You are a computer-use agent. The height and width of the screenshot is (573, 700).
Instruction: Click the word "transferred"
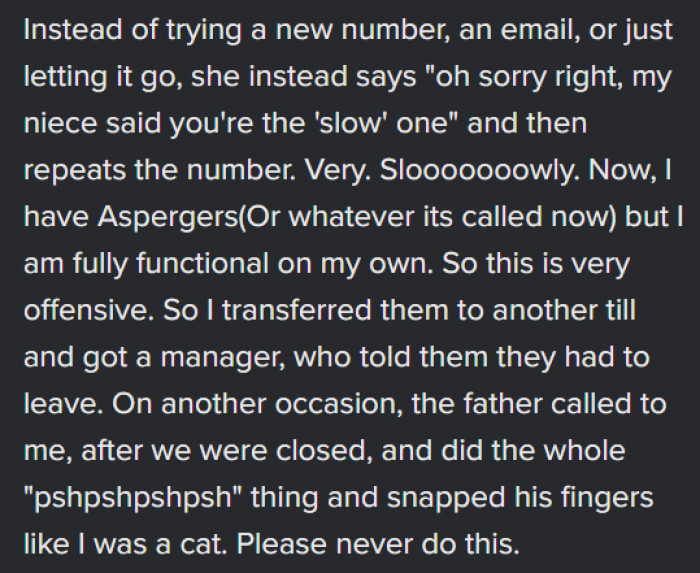297,311
